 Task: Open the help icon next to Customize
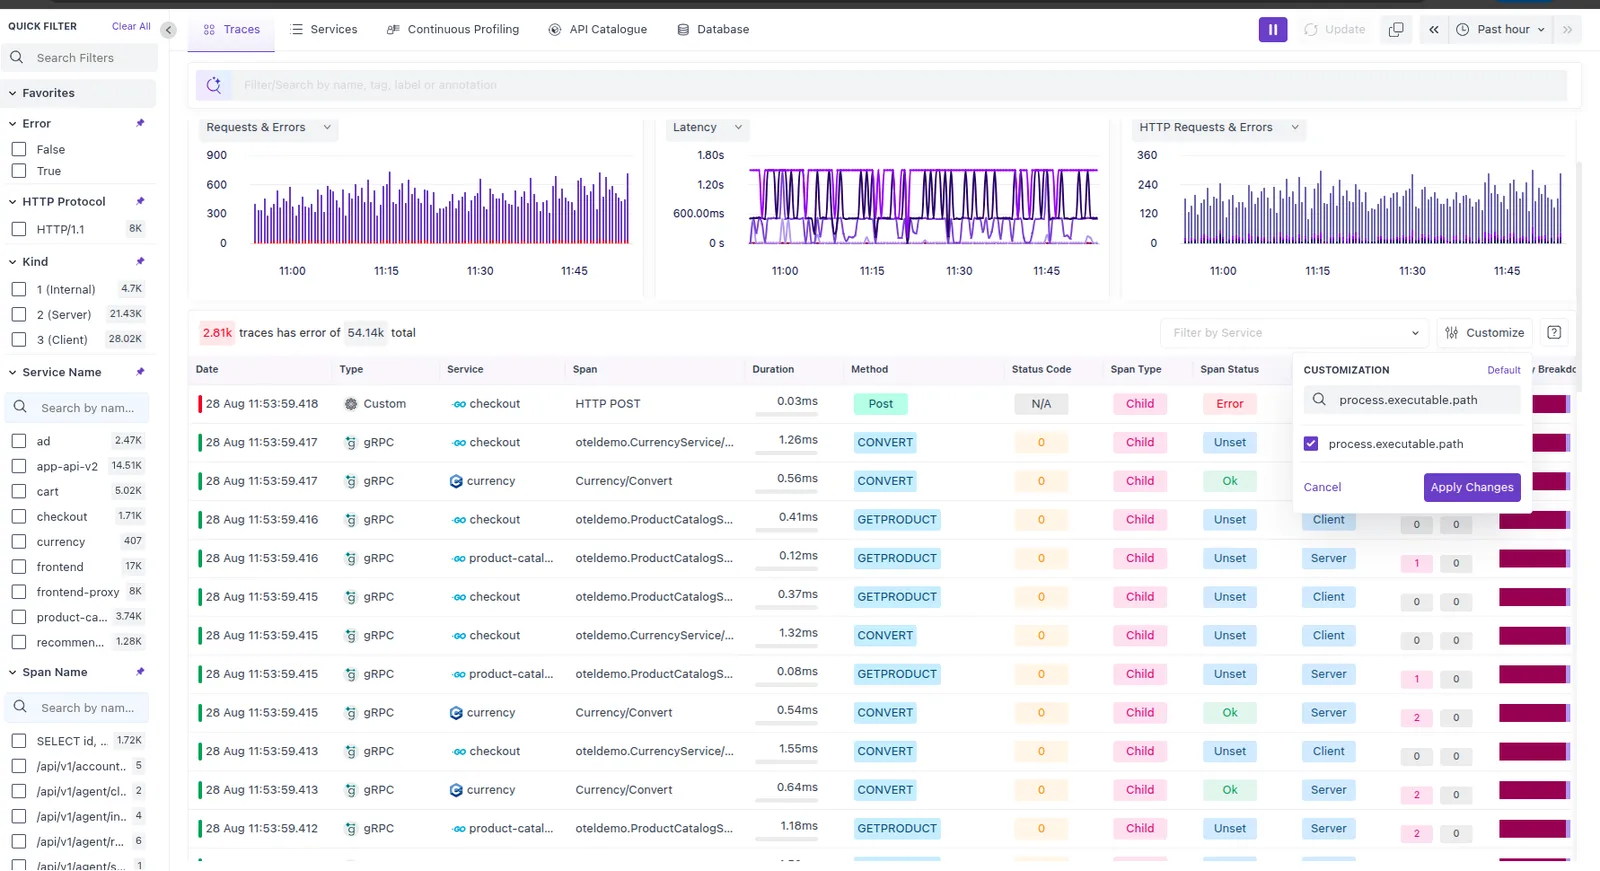pos(1554,332)
